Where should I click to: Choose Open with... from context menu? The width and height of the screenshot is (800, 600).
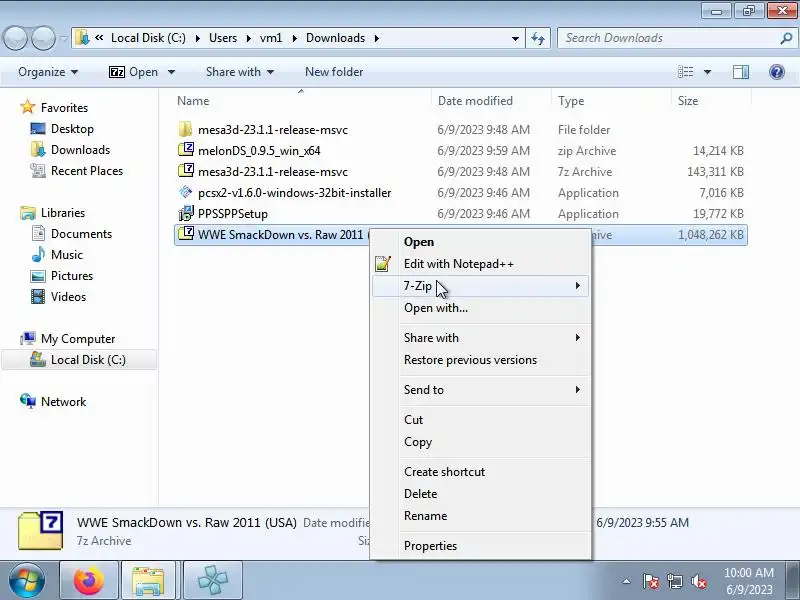(480, 308)
